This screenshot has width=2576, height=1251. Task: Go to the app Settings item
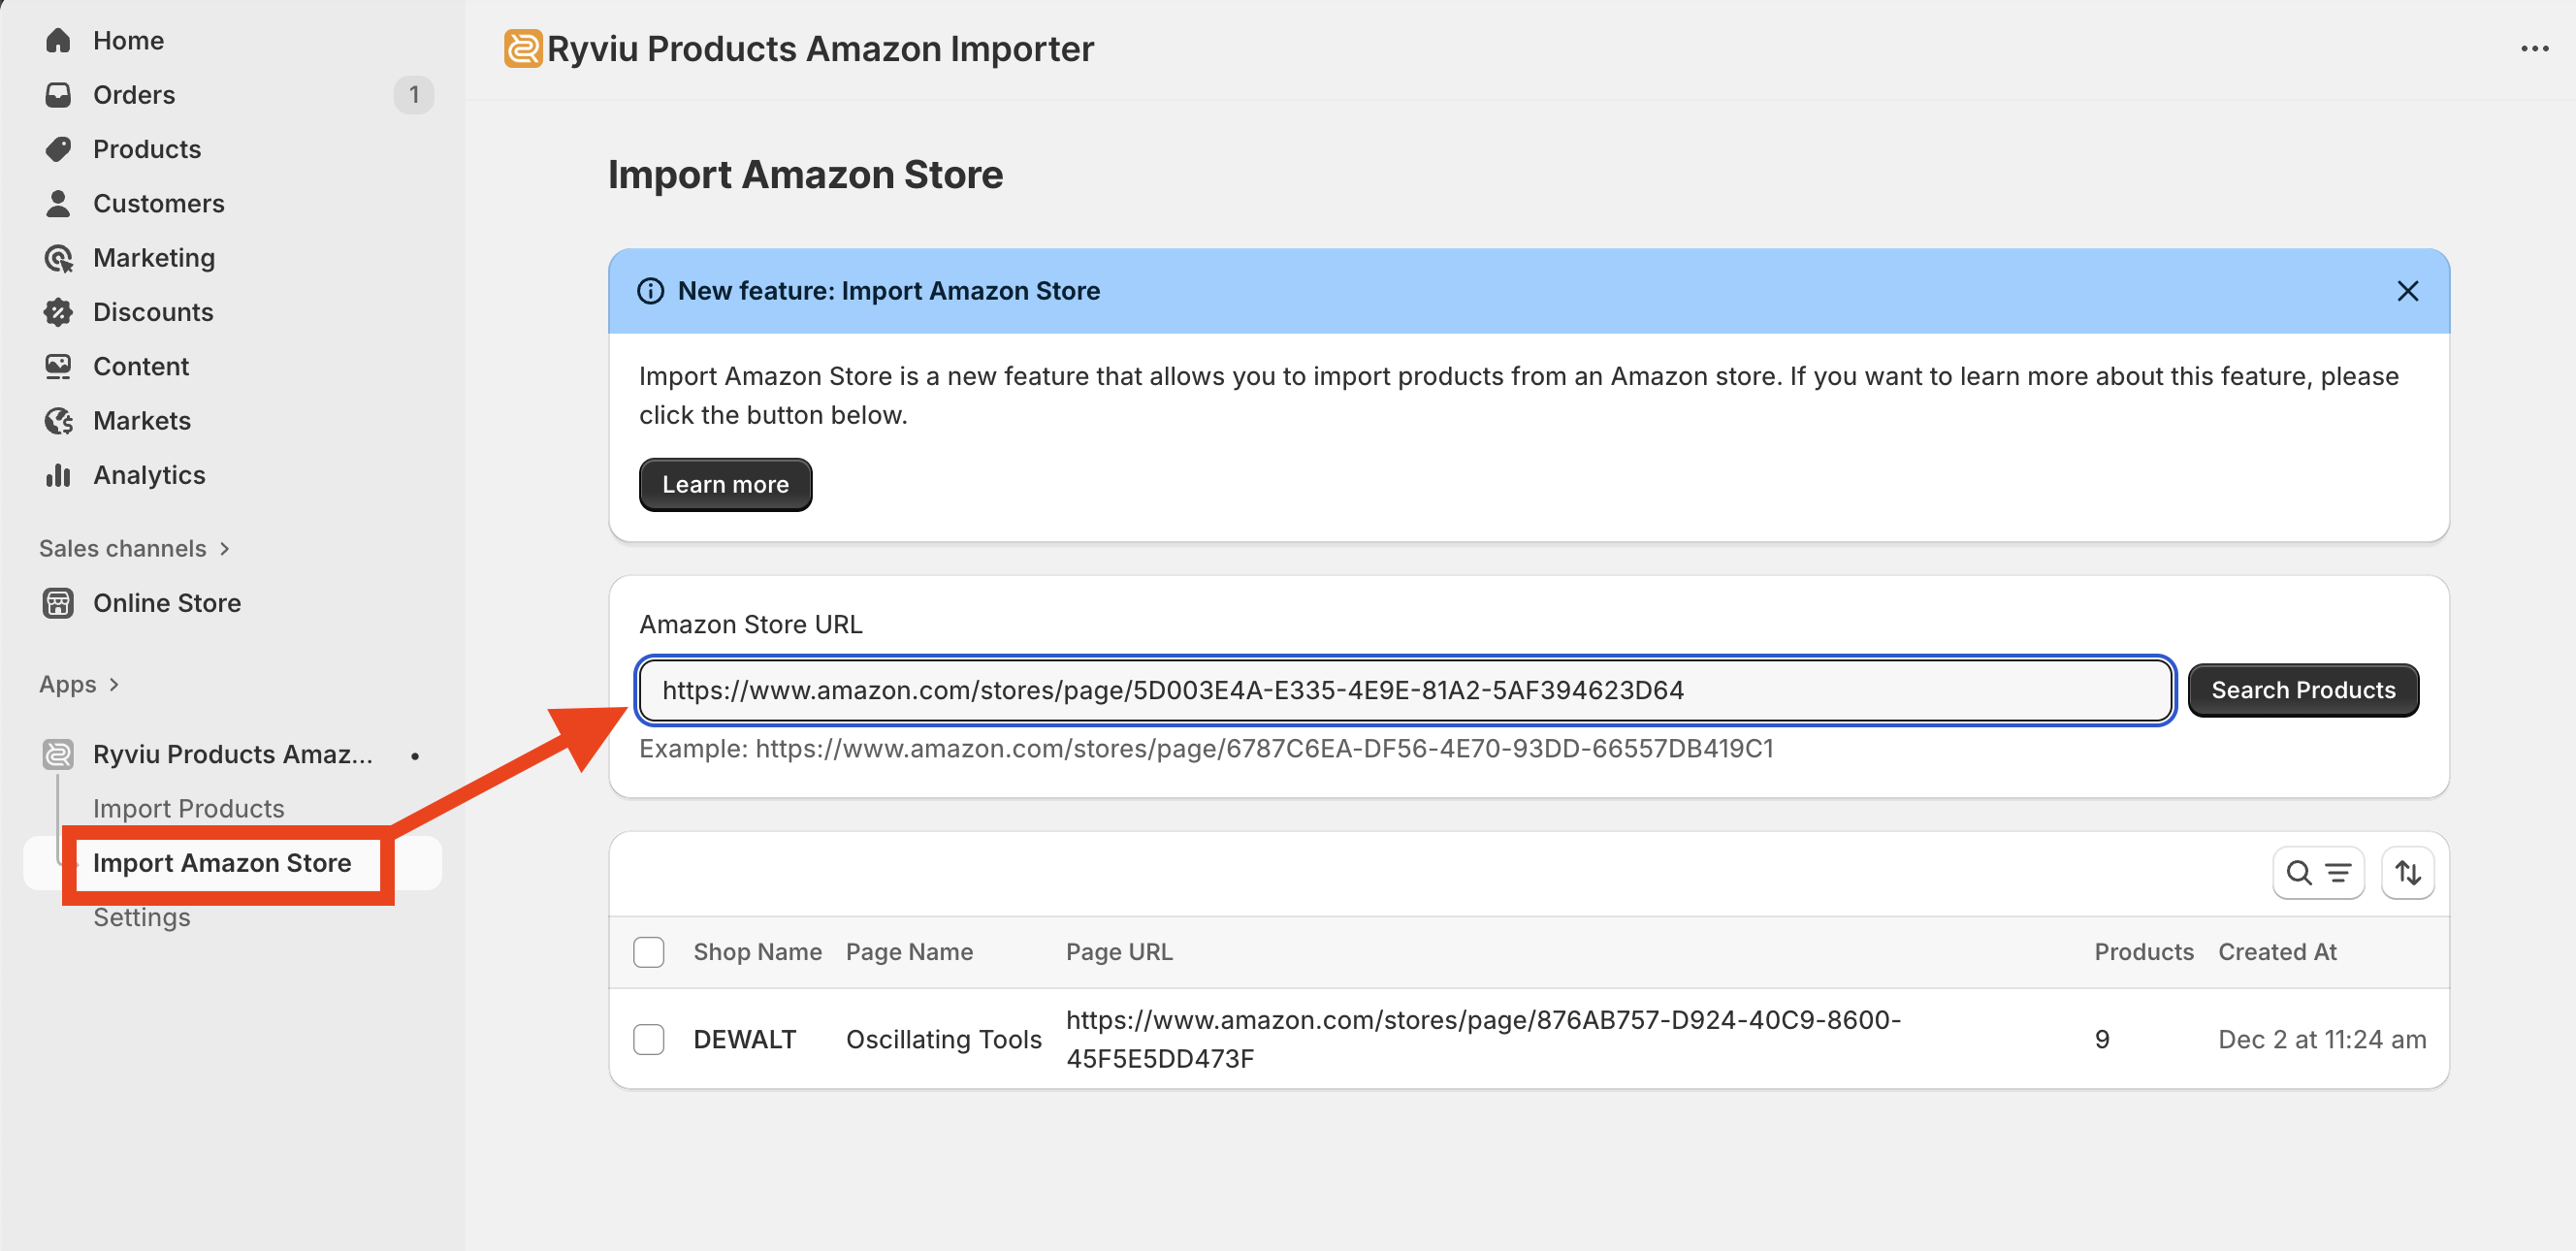141,917
